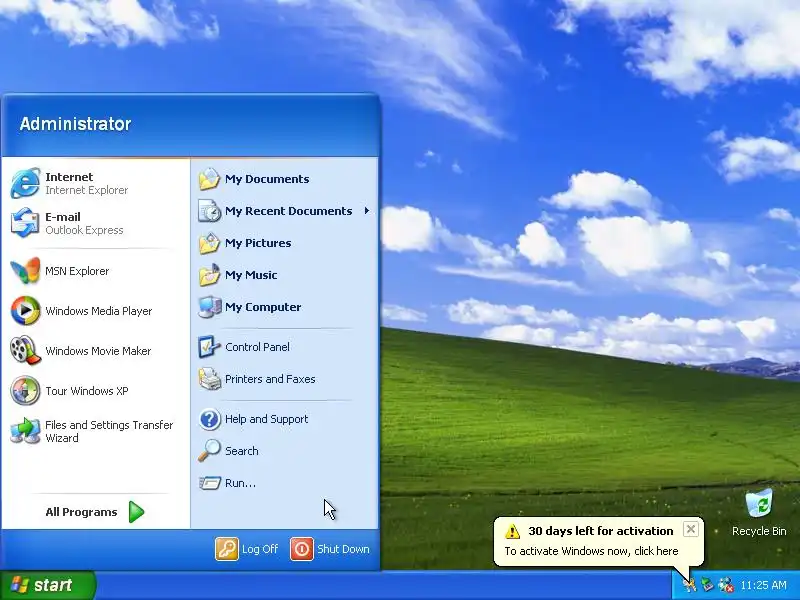The height and width of the screenshot is (600, 800).
Task: Open Internet Explorer icon in Start menu
Action: [25, 183]
